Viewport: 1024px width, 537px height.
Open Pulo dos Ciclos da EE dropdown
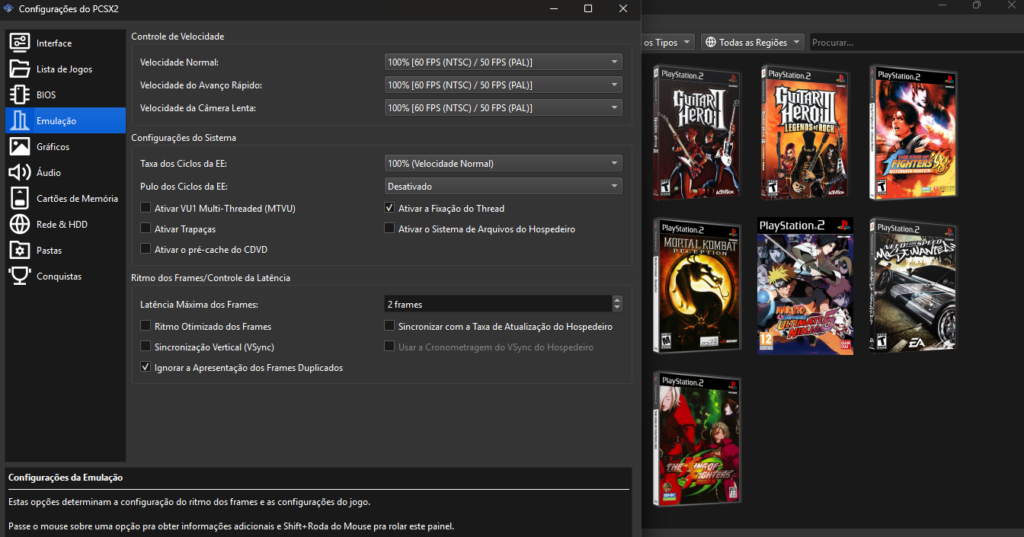coord(503,186)
